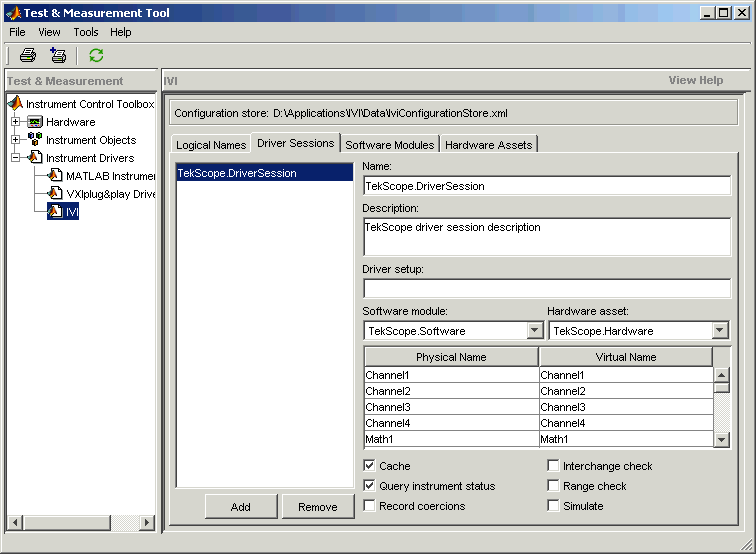Click the print preview toolbar icon
The width and height of the screenshot is (756, 554).
[x=58, y=56]
